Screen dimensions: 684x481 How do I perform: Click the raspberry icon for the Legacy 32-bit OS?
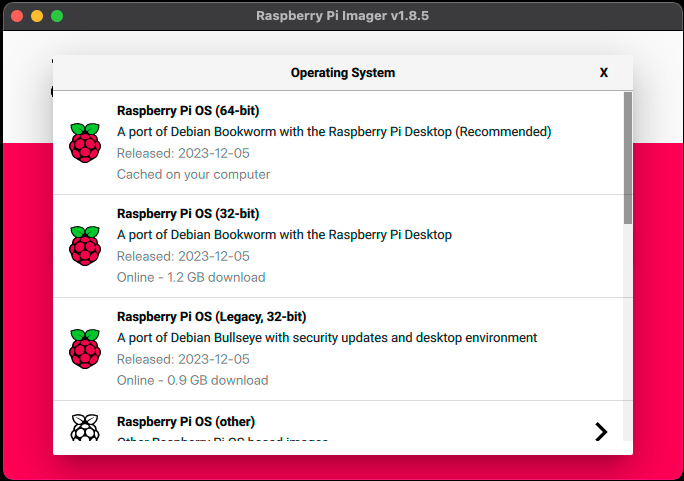click(85, 349)
